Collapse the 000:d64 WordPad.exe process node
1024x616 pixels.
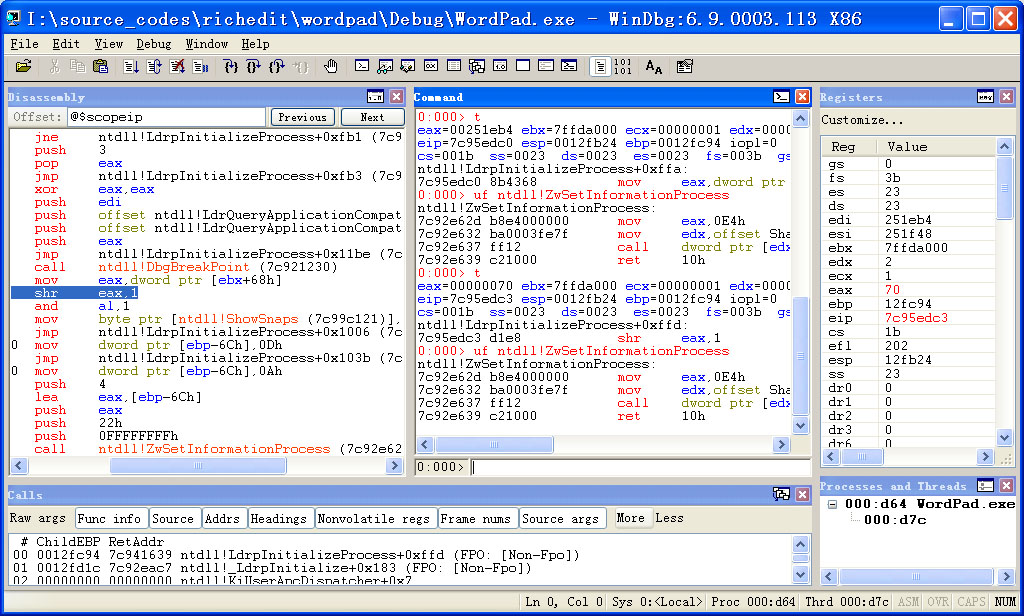[x=833, y=504]
